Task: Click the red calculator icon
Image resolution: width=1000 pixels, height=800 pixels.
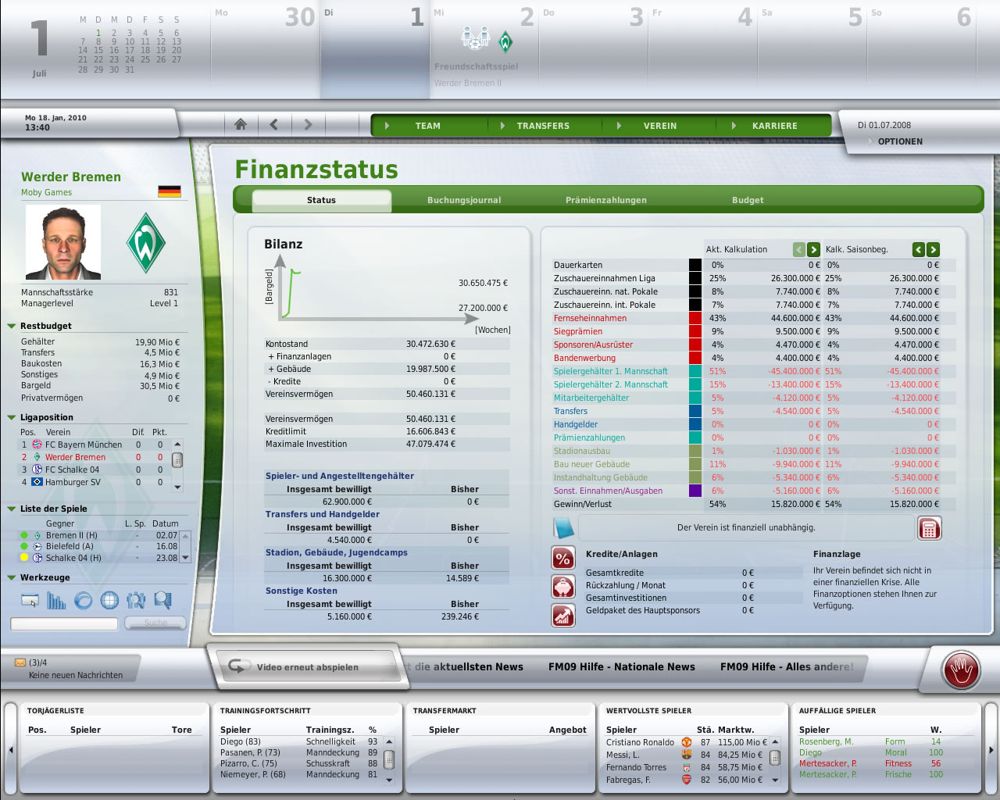Action: (929, 529)
